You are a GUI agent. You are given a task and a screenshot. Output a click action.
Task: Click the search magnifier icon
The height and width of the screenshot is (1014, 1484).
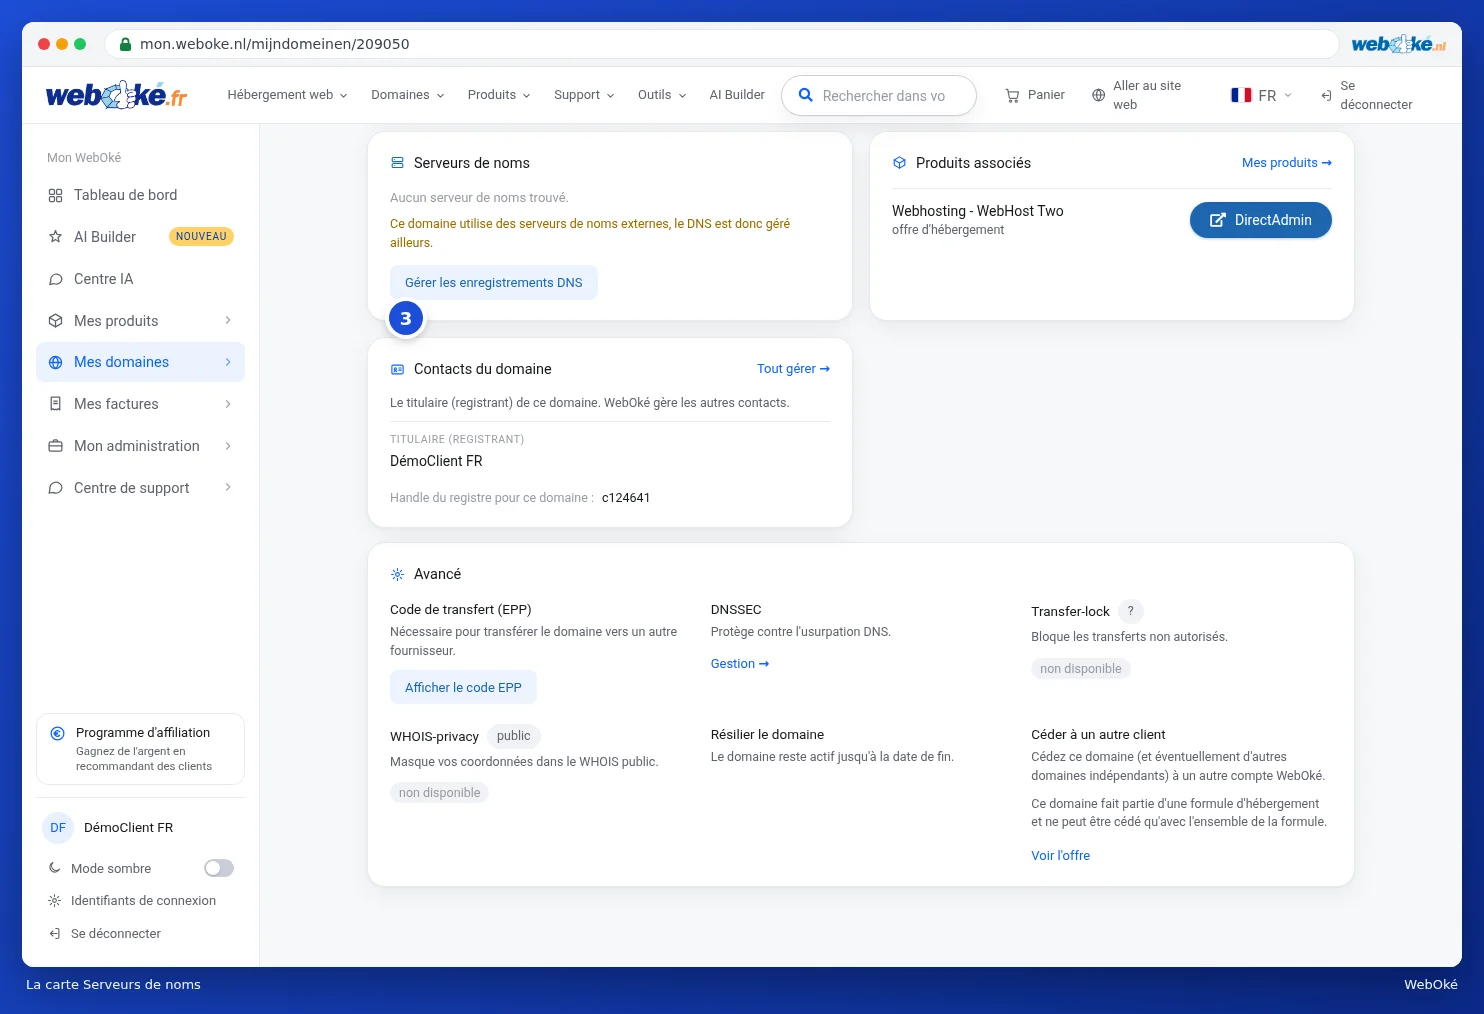(x=805, y=95)
